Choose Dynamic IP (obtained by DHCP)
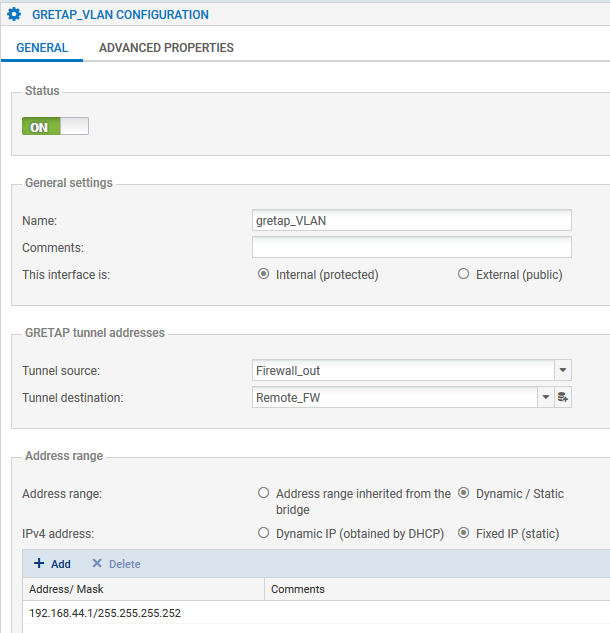 click(x=264, y=534)
